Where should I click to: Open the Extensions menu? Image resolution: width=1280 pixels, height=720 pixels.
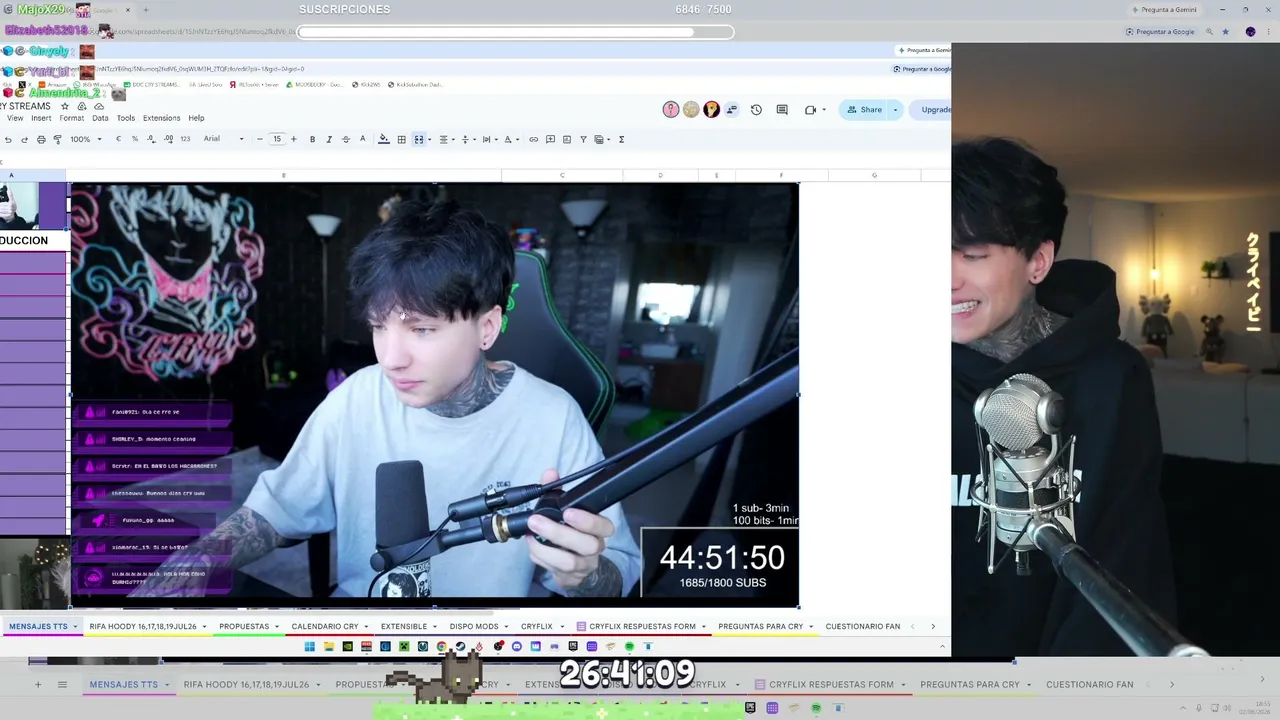pyautogui.click(x=161, y=118)
